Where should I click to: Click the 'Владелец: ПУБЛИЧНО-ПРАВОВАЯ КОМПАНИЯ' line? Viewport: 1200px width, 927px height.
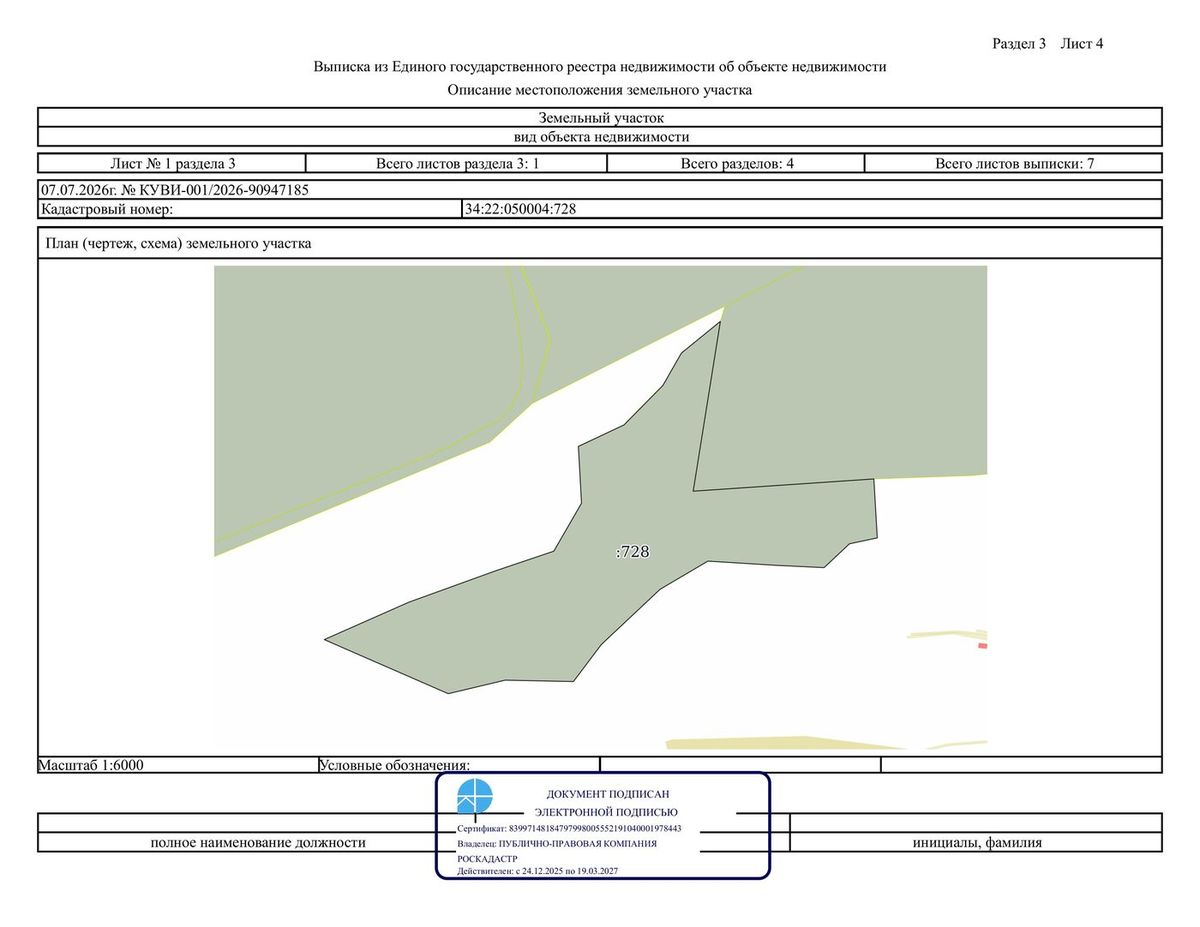557,843
